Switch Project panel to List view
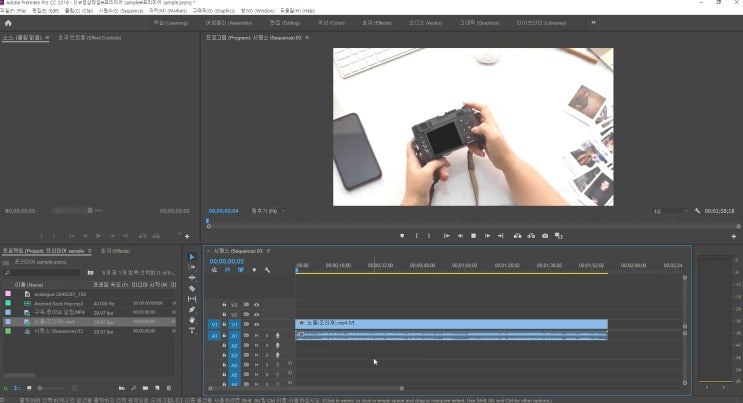743x403 pixels. pyautogui.click(x=17, y=388)
